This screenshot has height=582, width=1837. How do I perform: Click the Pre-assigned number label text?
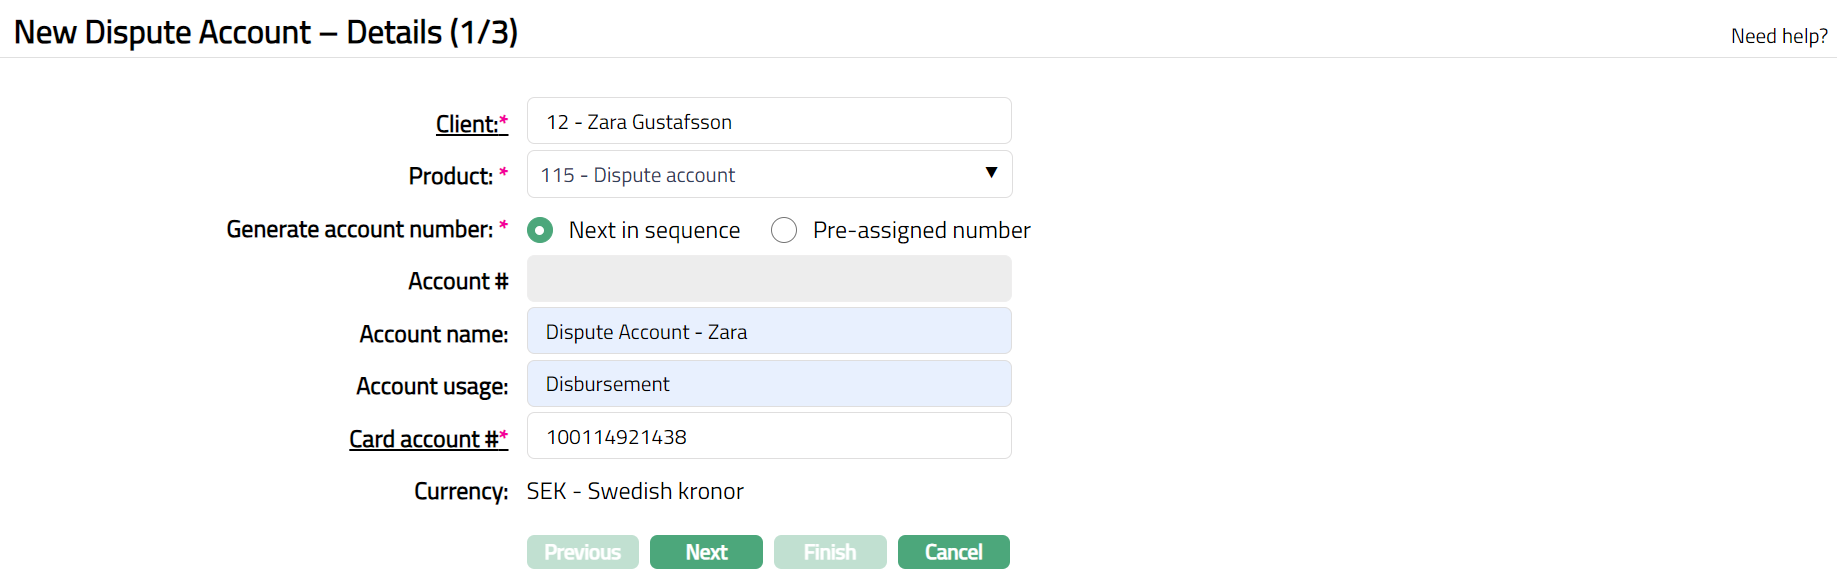coord(921,231)
